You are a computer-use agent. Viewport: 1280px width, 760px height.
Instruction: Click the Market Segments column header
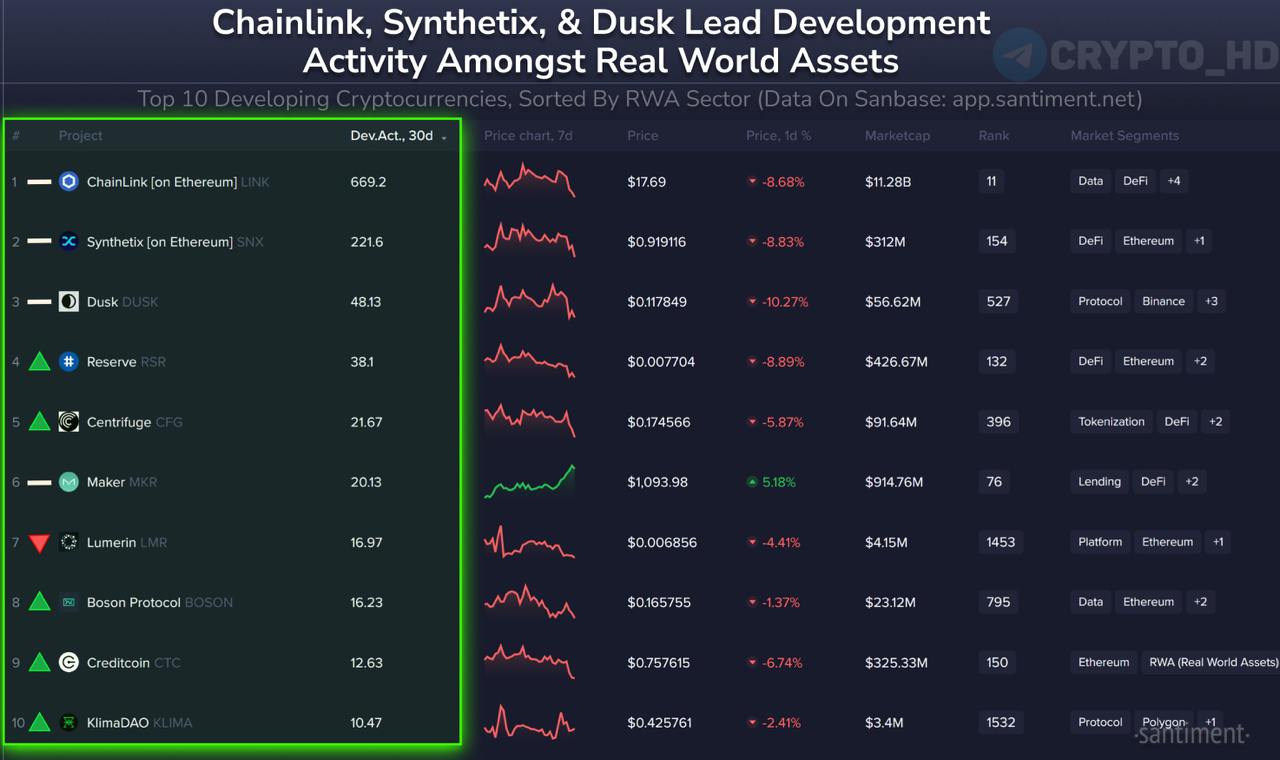coord(1124,135)
